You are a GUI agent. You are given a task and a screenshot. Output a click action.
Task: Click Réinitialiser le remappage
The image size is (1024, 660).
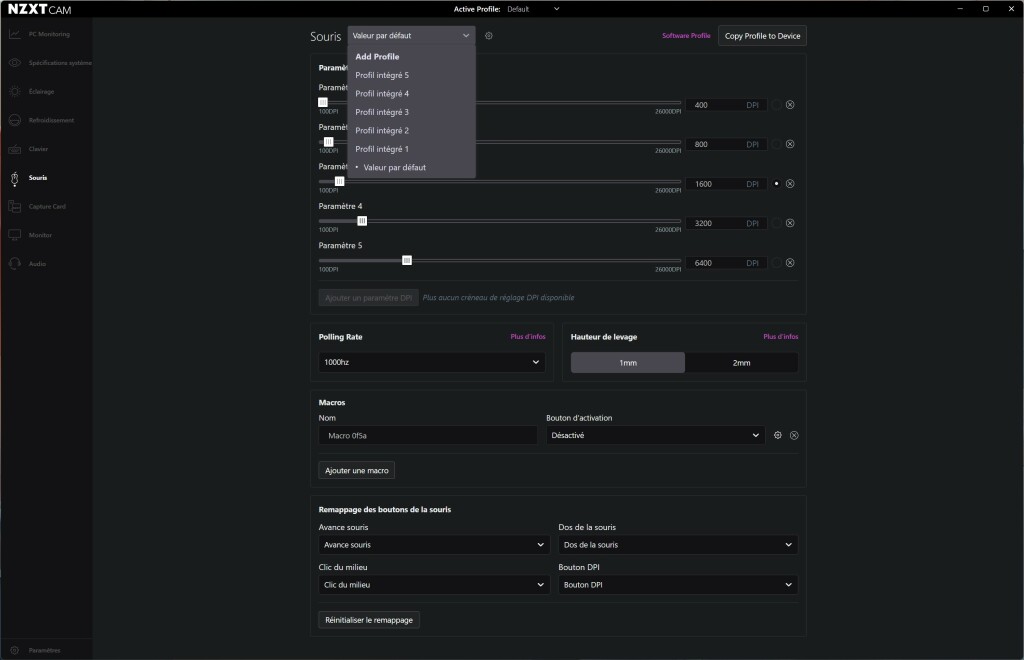click(370, 619)
